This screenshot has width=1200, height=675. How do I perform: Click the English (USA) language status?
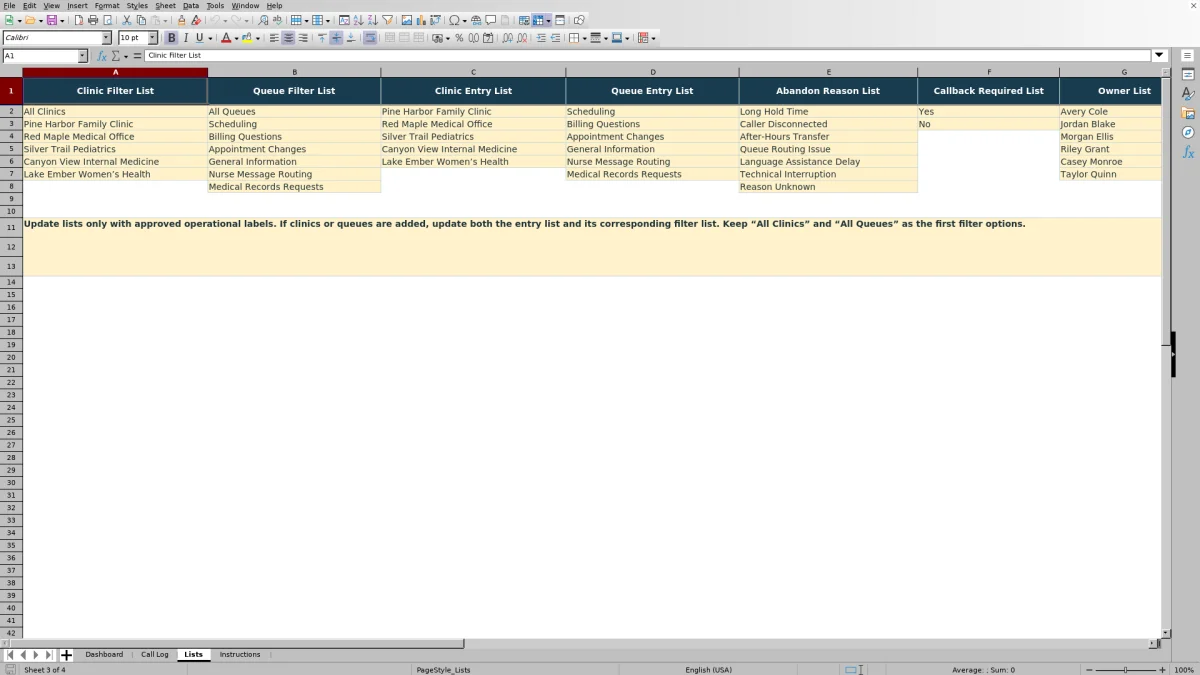point(708,670)
